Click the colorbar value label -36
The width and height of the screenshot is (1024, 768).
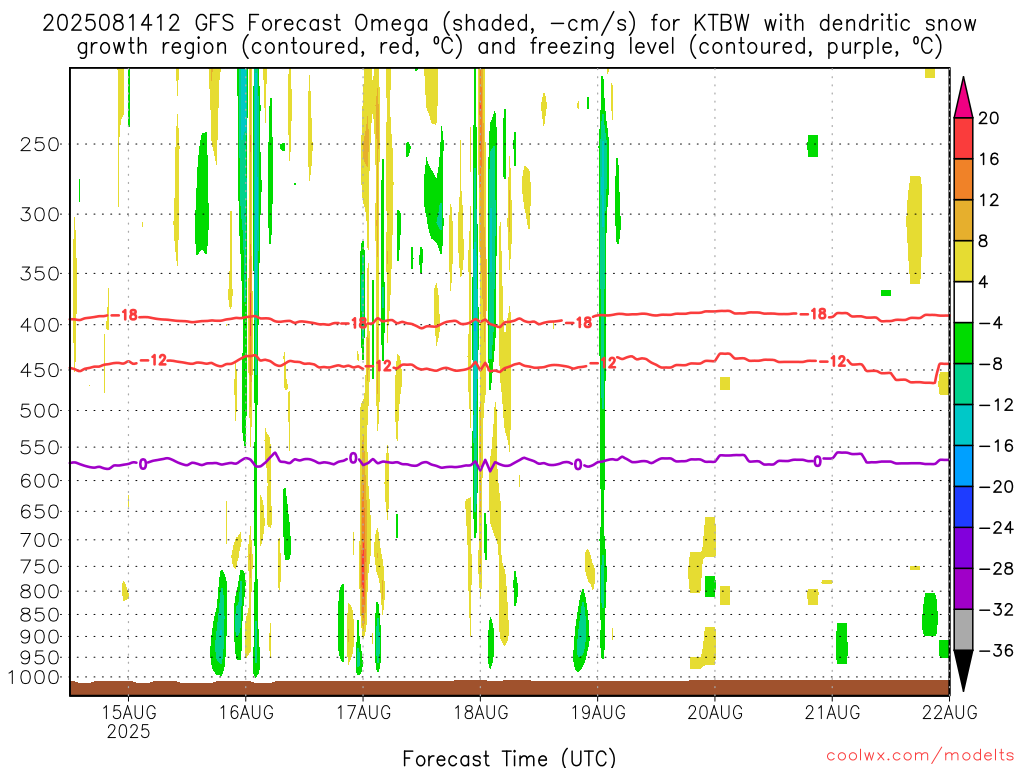(997, 650)
